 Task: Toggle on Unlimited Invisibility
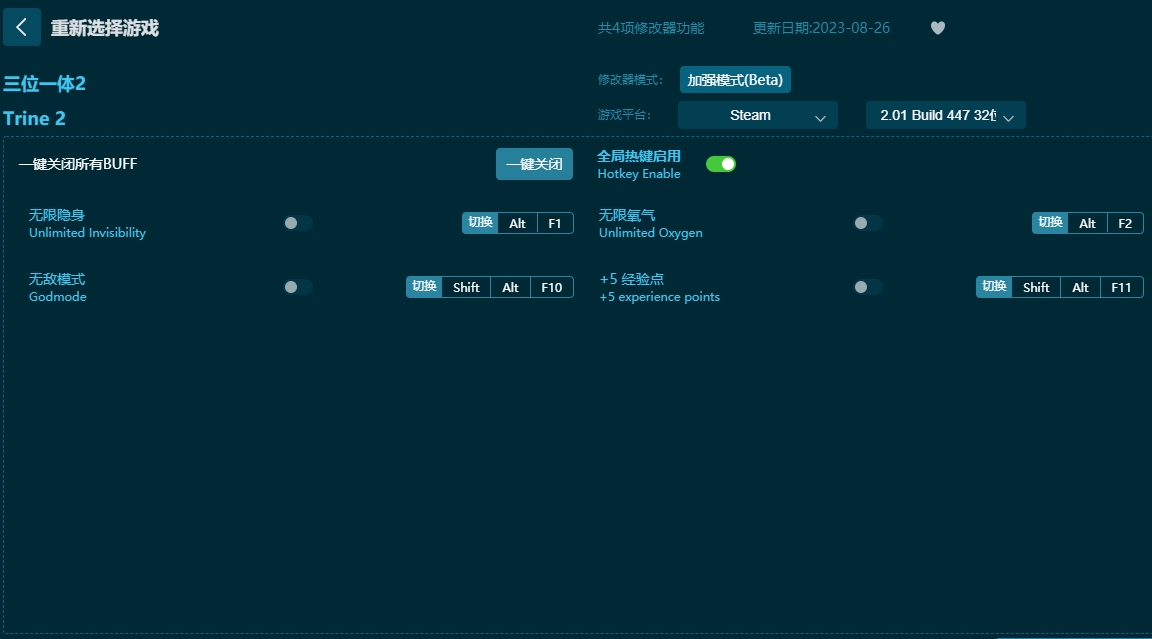coord(298,223)
